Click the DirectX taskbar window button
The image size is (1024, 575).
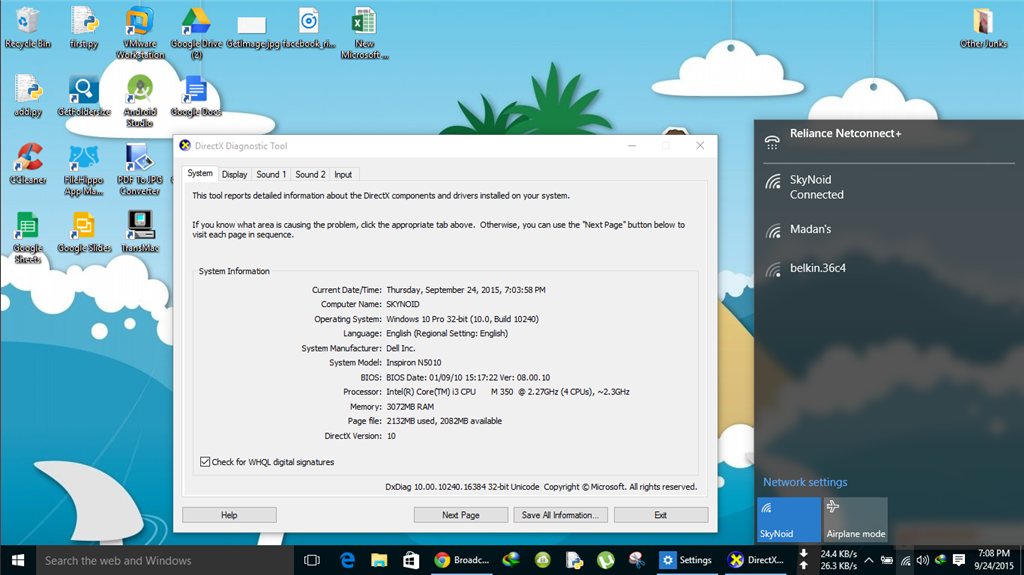[x=756, y=560]
